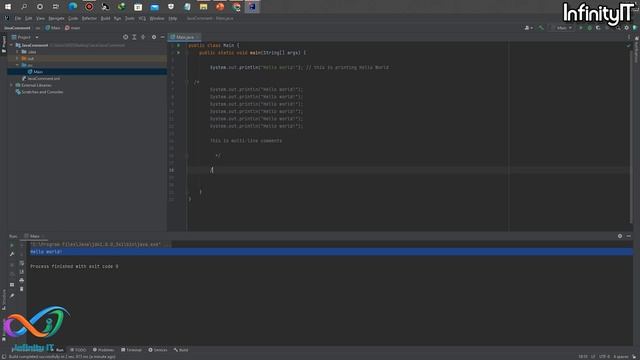
Task: Hide the Run tool window
Action: coord(629,236)
